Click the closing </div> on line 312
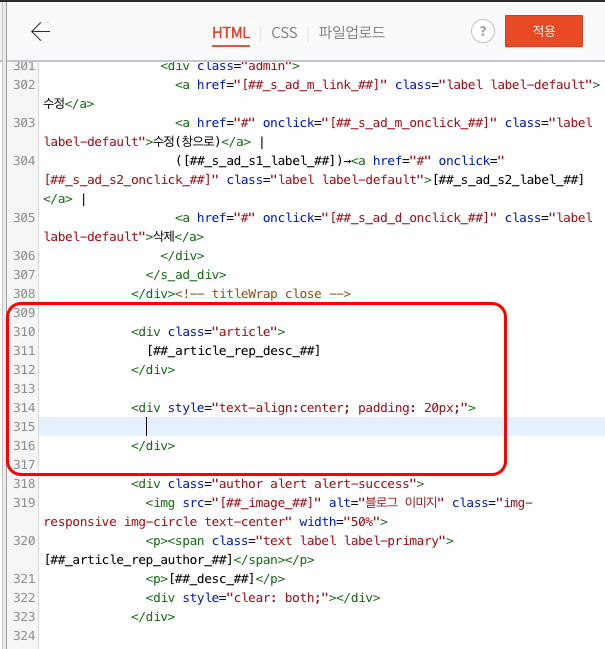 point(153,370)
